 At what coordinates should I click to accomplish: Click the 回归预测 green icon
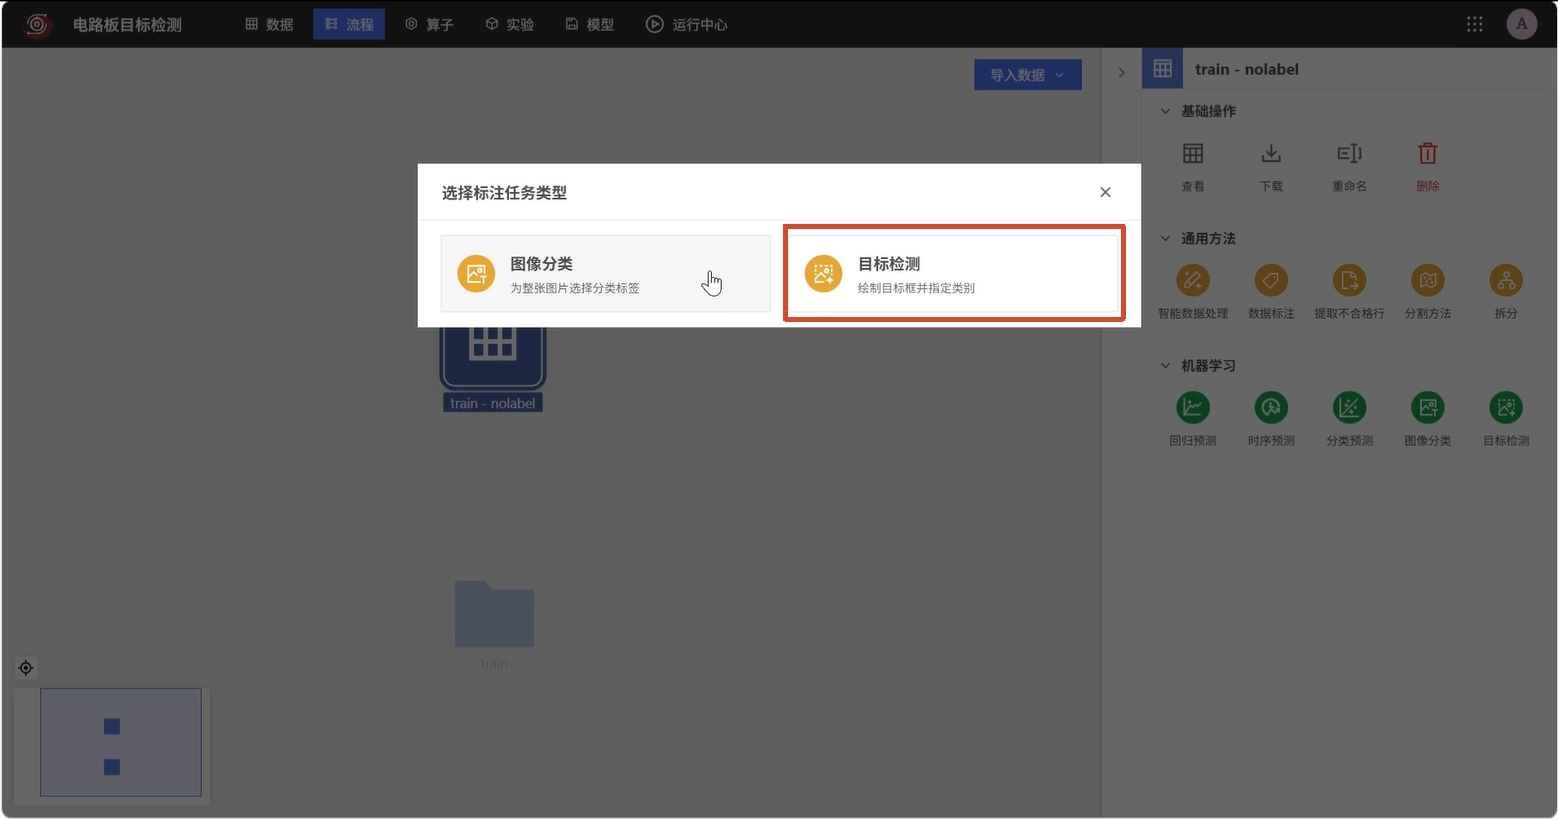pyautogui.click(x=1193, y=407)
